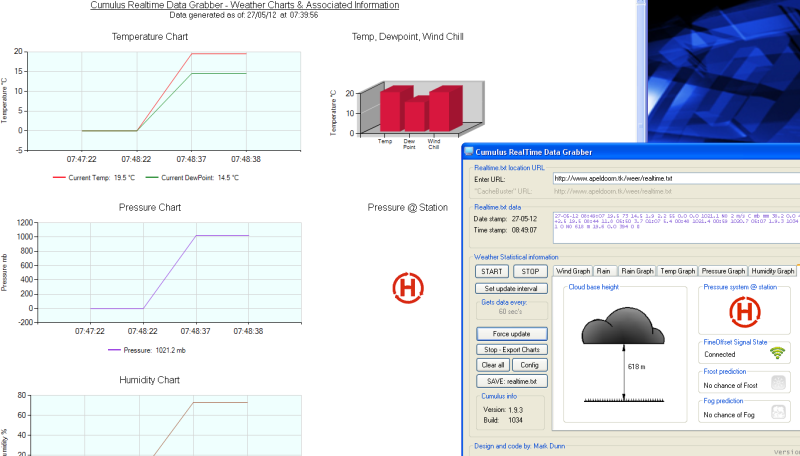Click SAVE: realtime.txt button
Image resolution: width=800 pixels, height=456 pixels.
point(511,381)
